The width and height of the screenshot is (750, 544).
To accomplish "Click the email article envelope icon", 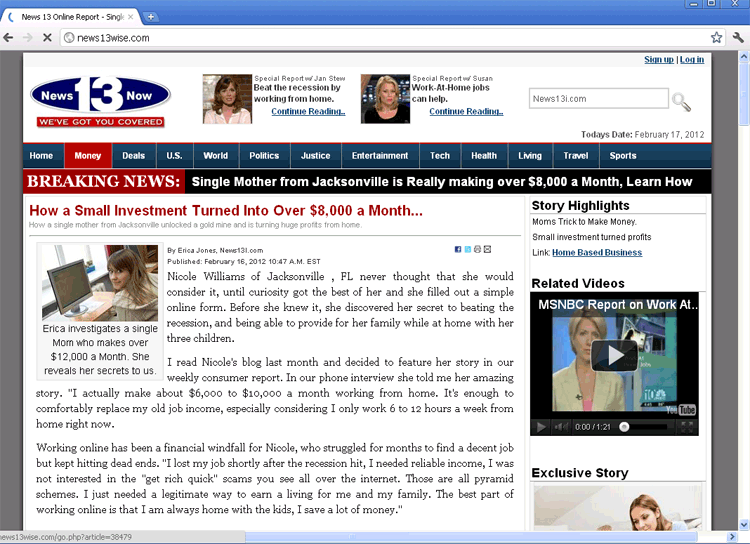I will [x=487, y=249].
